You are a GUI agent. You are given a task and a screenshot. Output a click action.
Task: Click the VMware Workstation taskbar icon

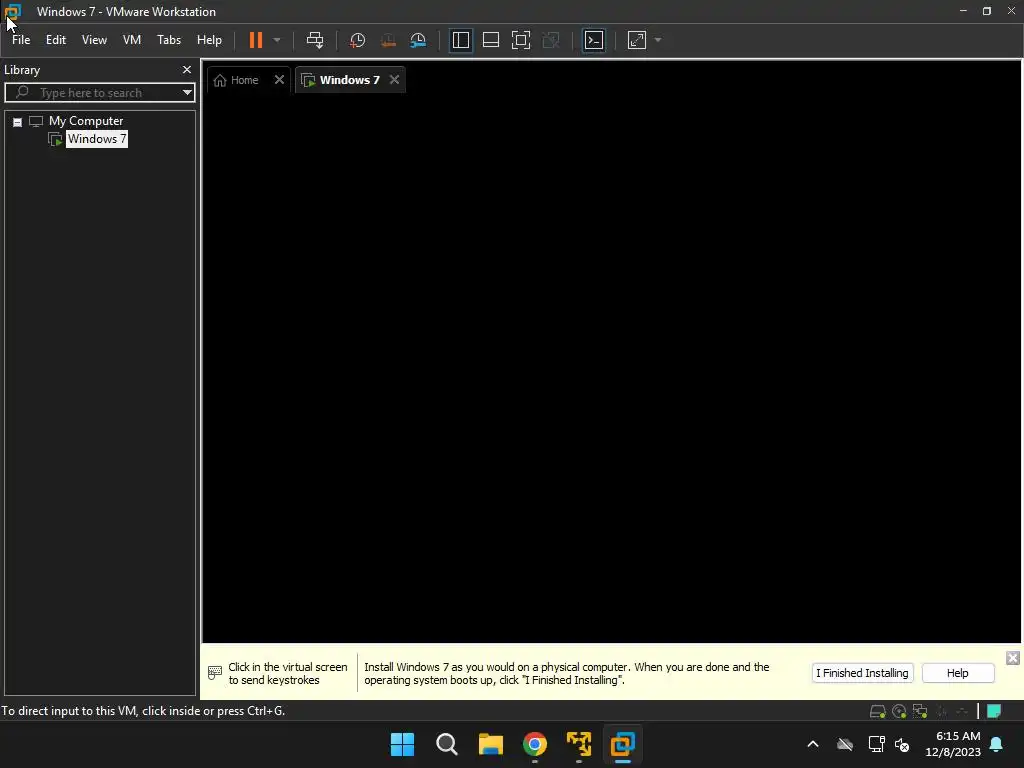point(622,744)
